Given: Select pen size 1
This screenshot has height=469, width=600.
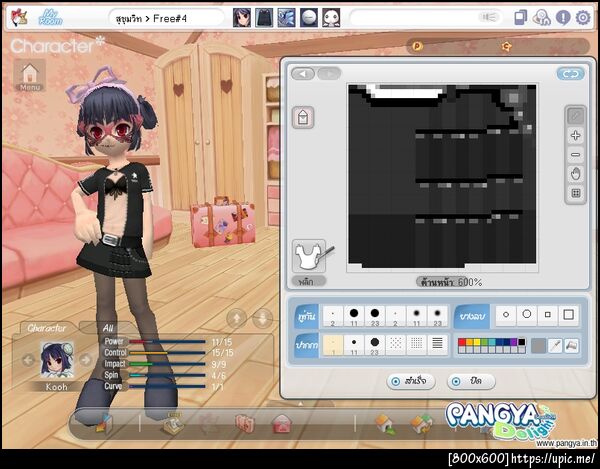Looking at the screenshot, I should (x=333, y=345).
